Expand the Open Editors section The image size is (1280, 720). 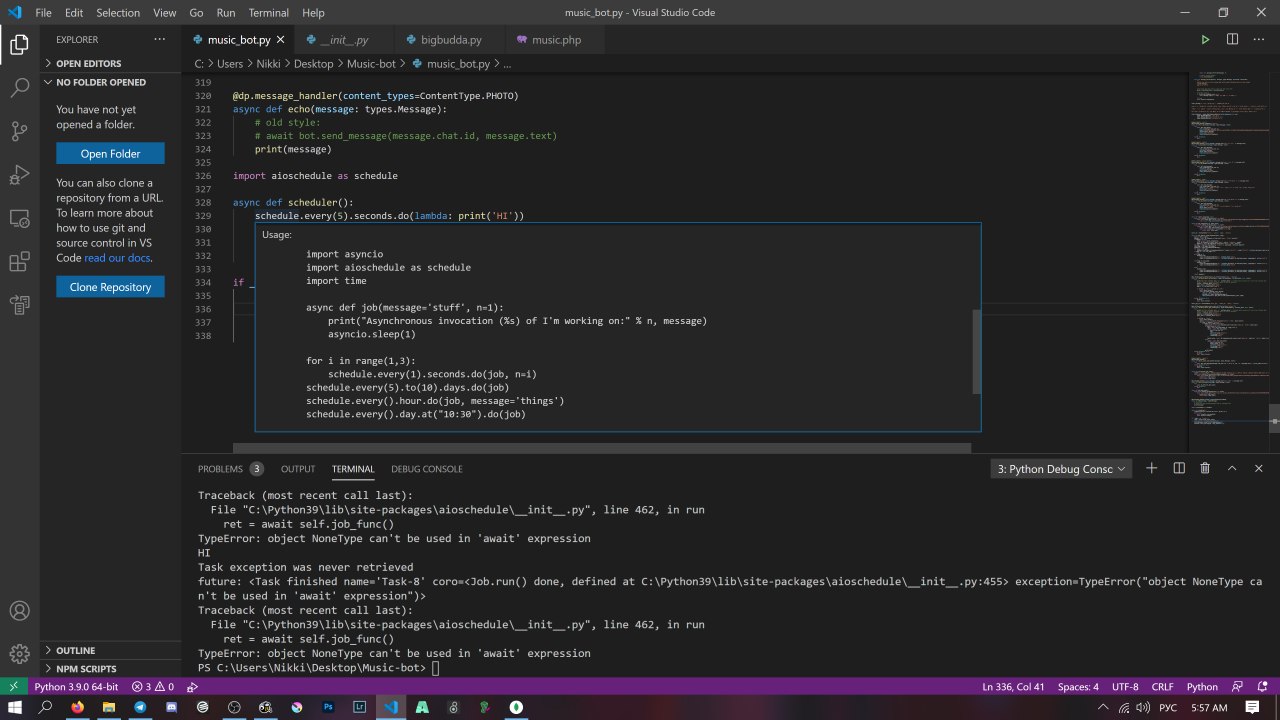pyautogui.click(x=110, y=63)
